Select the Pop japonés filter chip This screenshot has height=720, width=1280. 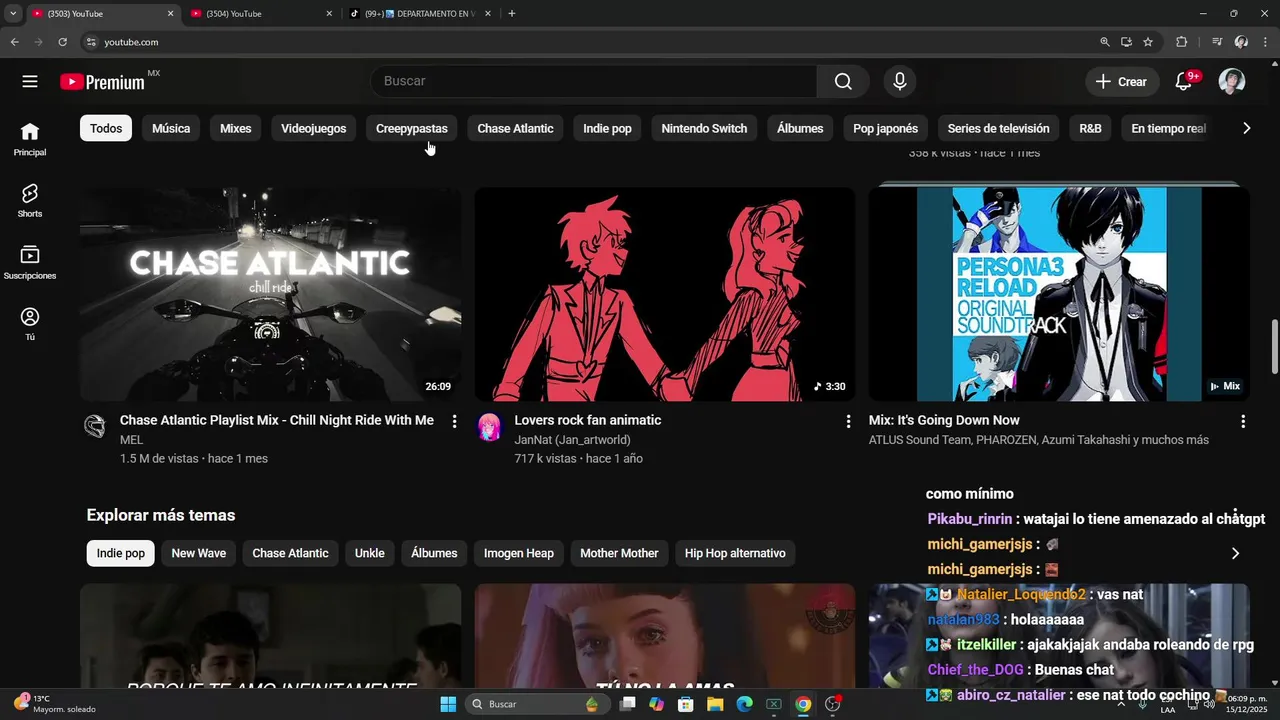[x=886, y=128]
